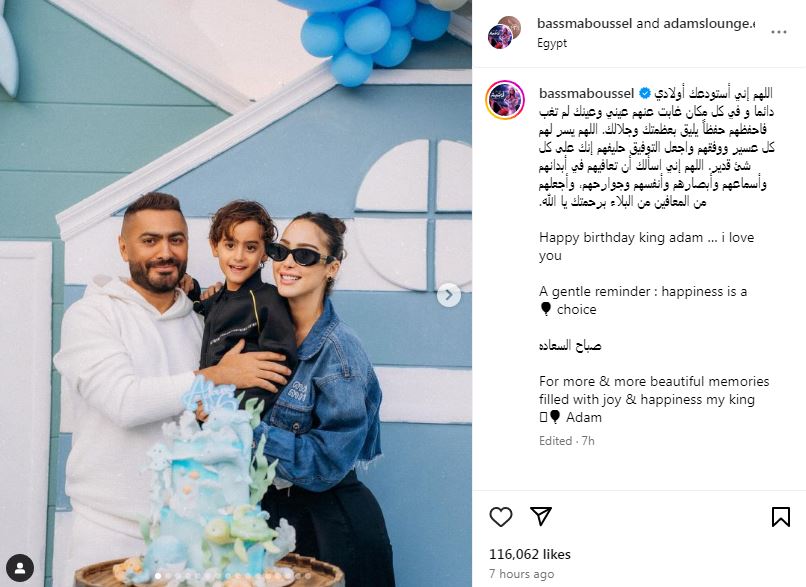Share the post via paper plane icon
Screen dimensions: 806x587
click(x=541, y=516)
